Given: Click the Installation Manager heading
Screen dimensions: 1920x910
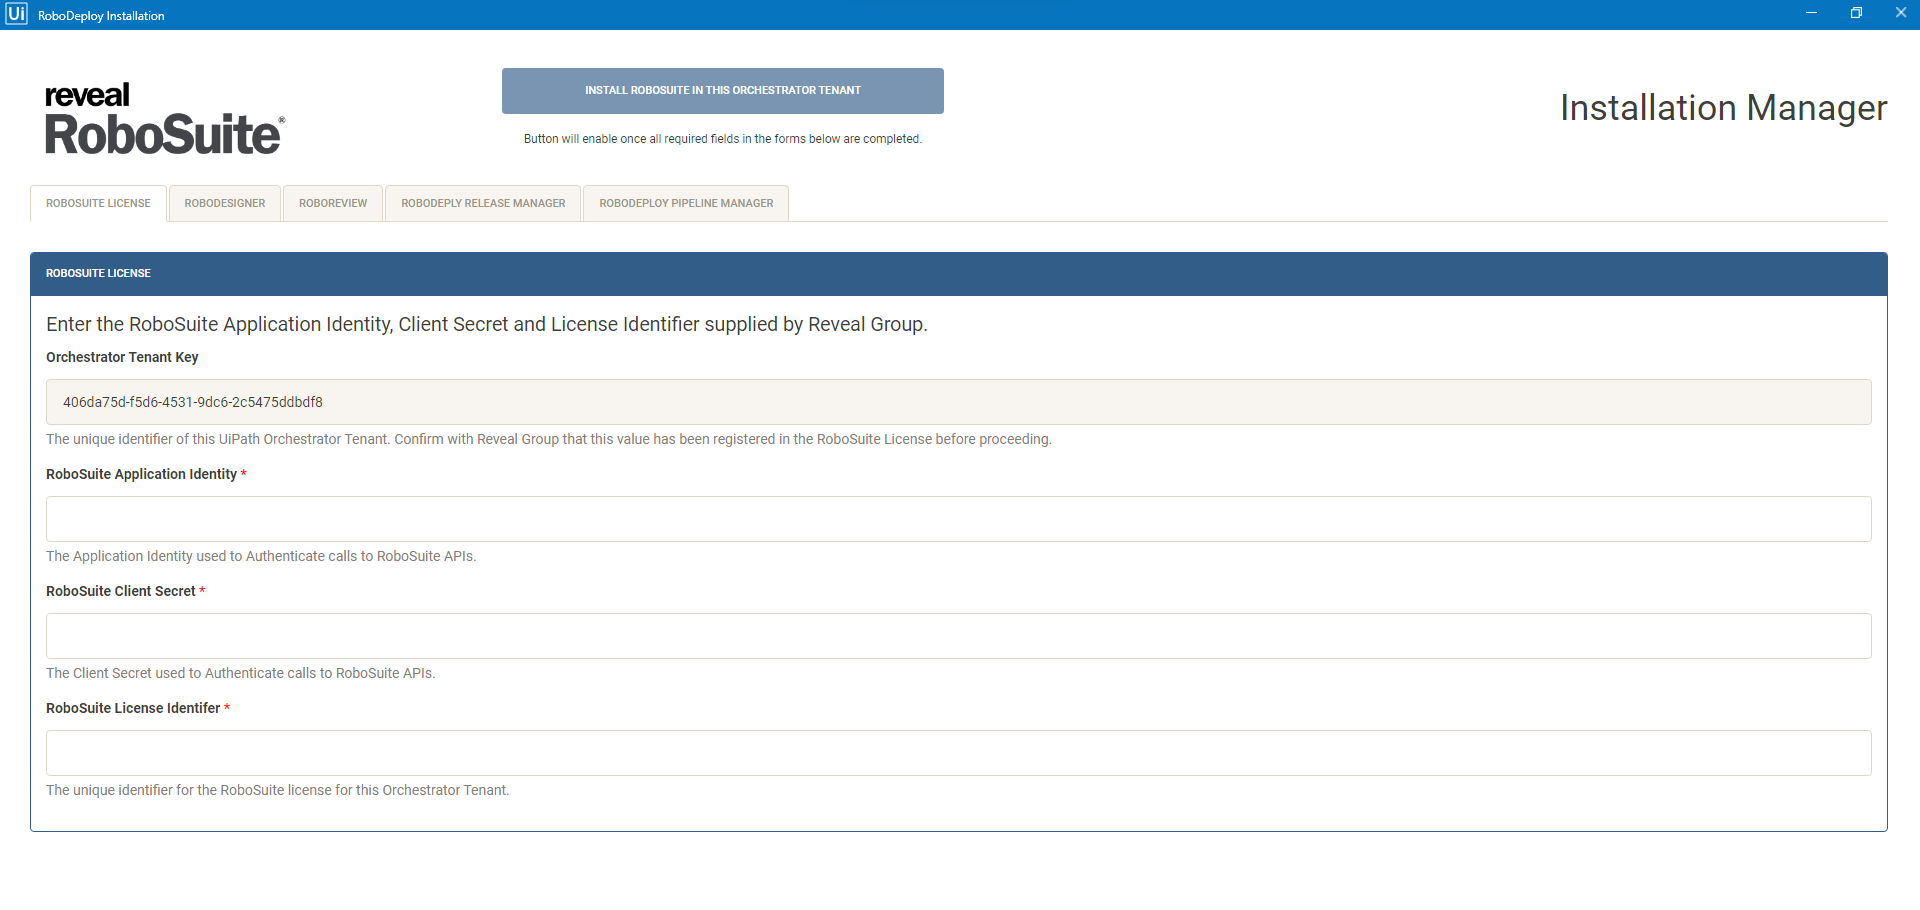Looking at the screenshot, I should pos(1723,108).
